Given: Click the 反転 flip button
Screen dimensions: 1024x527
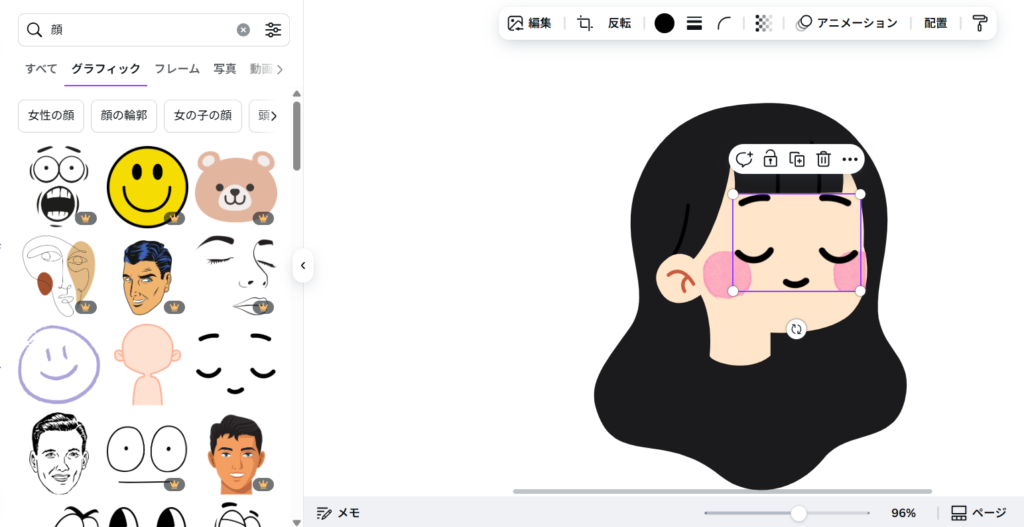Looking at the screenshot, I should coord(620,24).
